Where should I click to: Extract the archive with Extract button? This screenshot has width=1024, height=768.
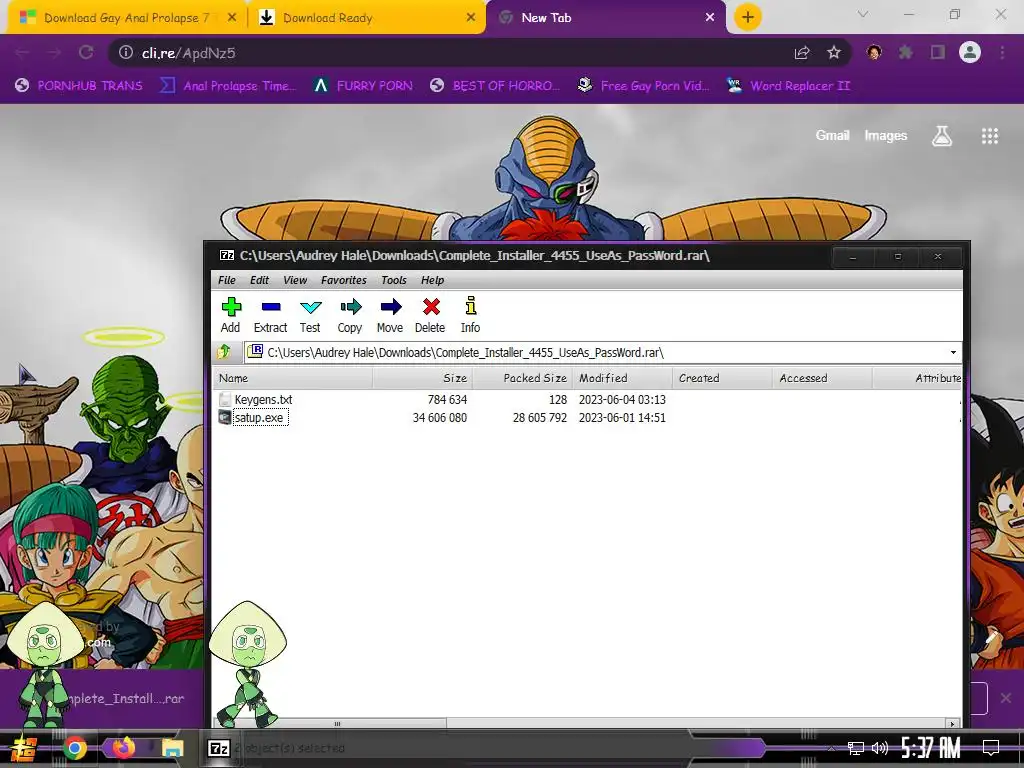[x=270, y=315]
